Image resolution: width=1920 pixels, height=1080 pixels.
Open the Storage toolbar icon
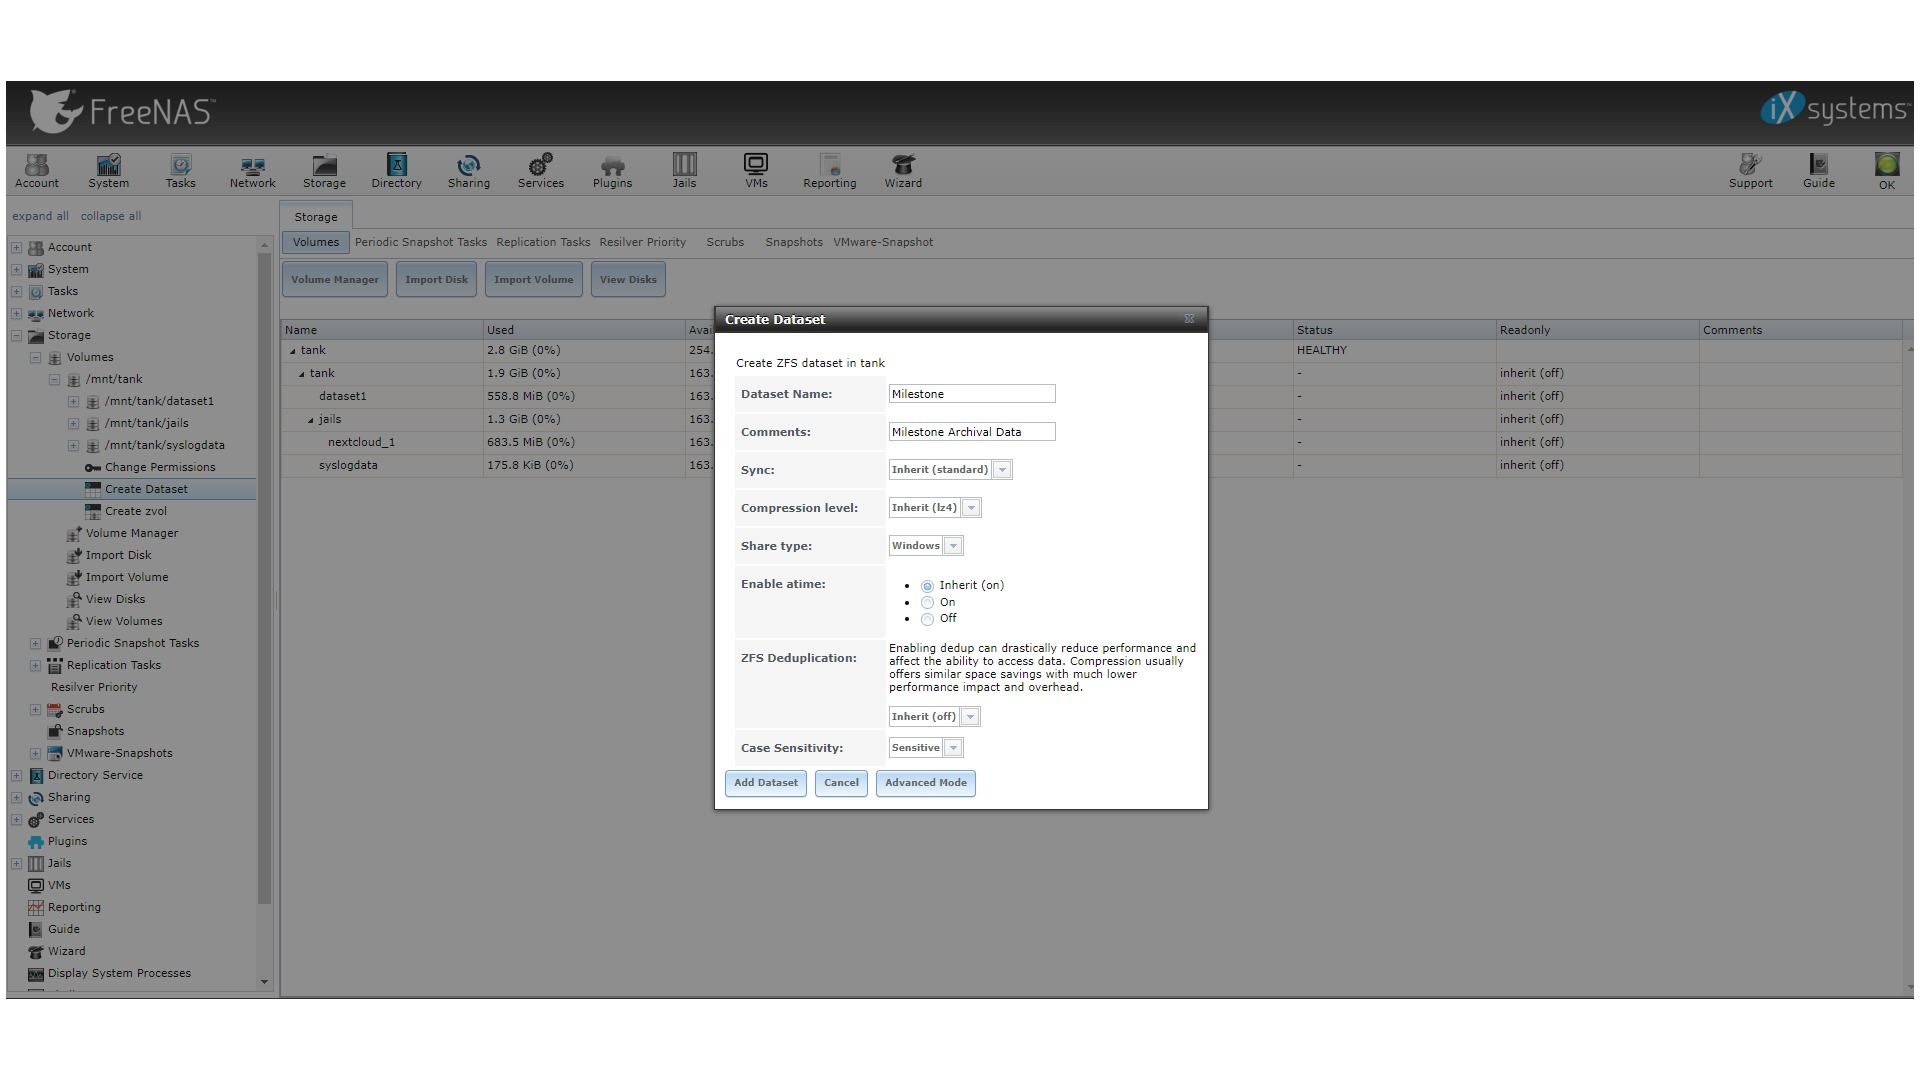coord(324,171)
